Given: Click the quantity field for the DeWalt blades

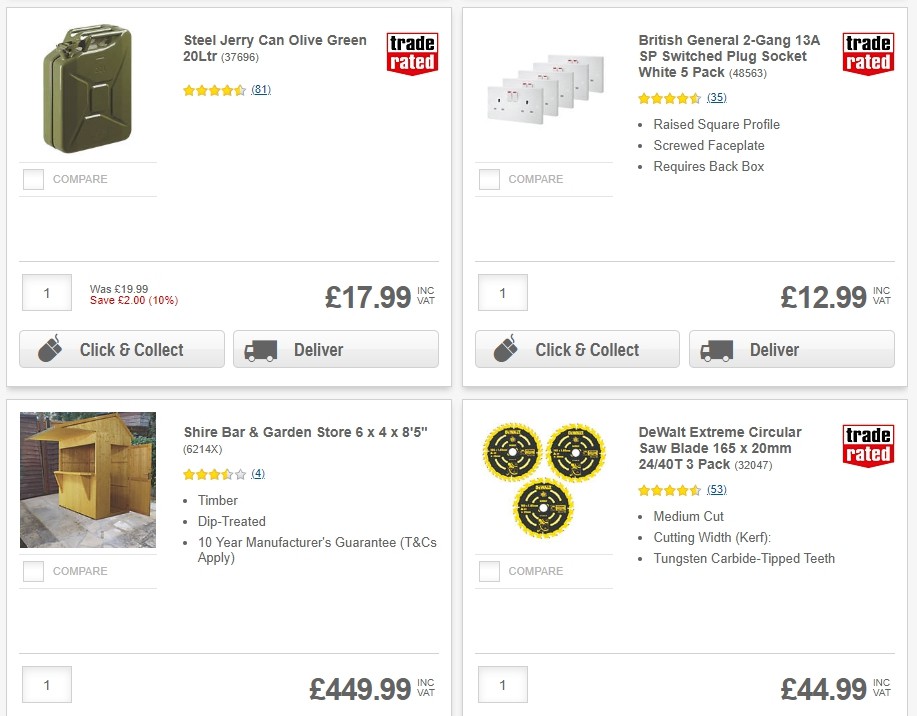Looking at the screenshot, I should (502, 684).
